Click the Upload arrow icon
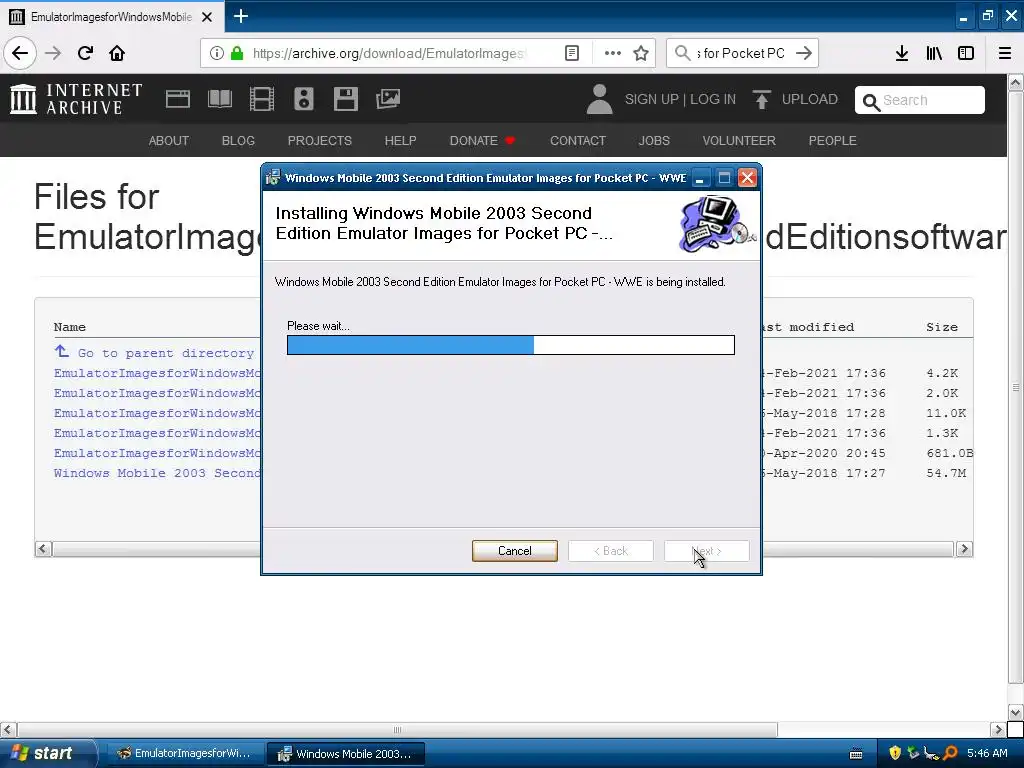 point(761,99)
